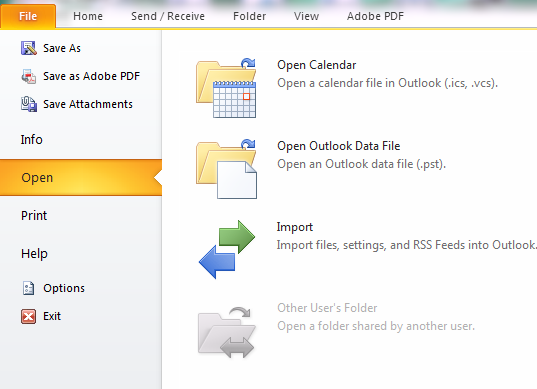
Task: Click the Save as Adobe PDF icon
Action: [28, 76]
